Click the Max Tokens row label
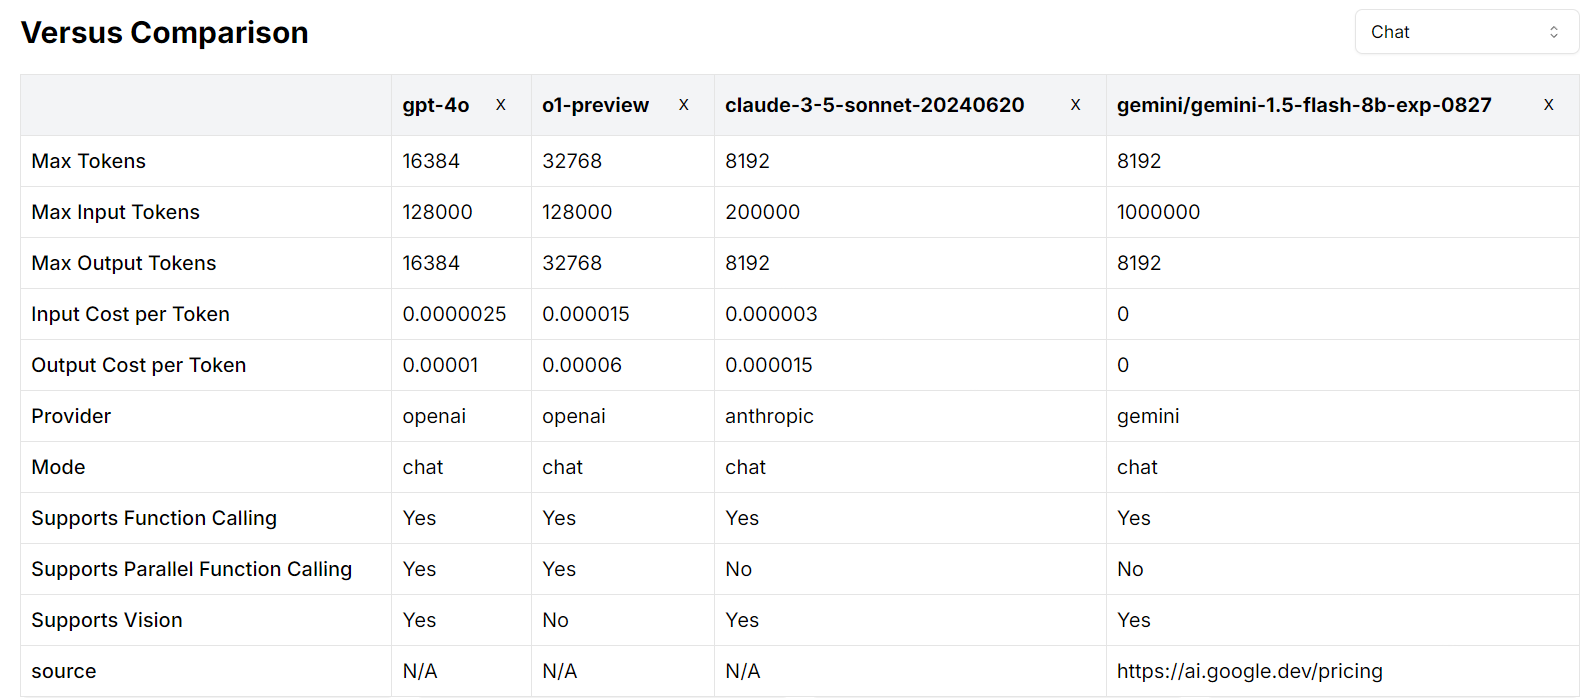 click(89, 161)
